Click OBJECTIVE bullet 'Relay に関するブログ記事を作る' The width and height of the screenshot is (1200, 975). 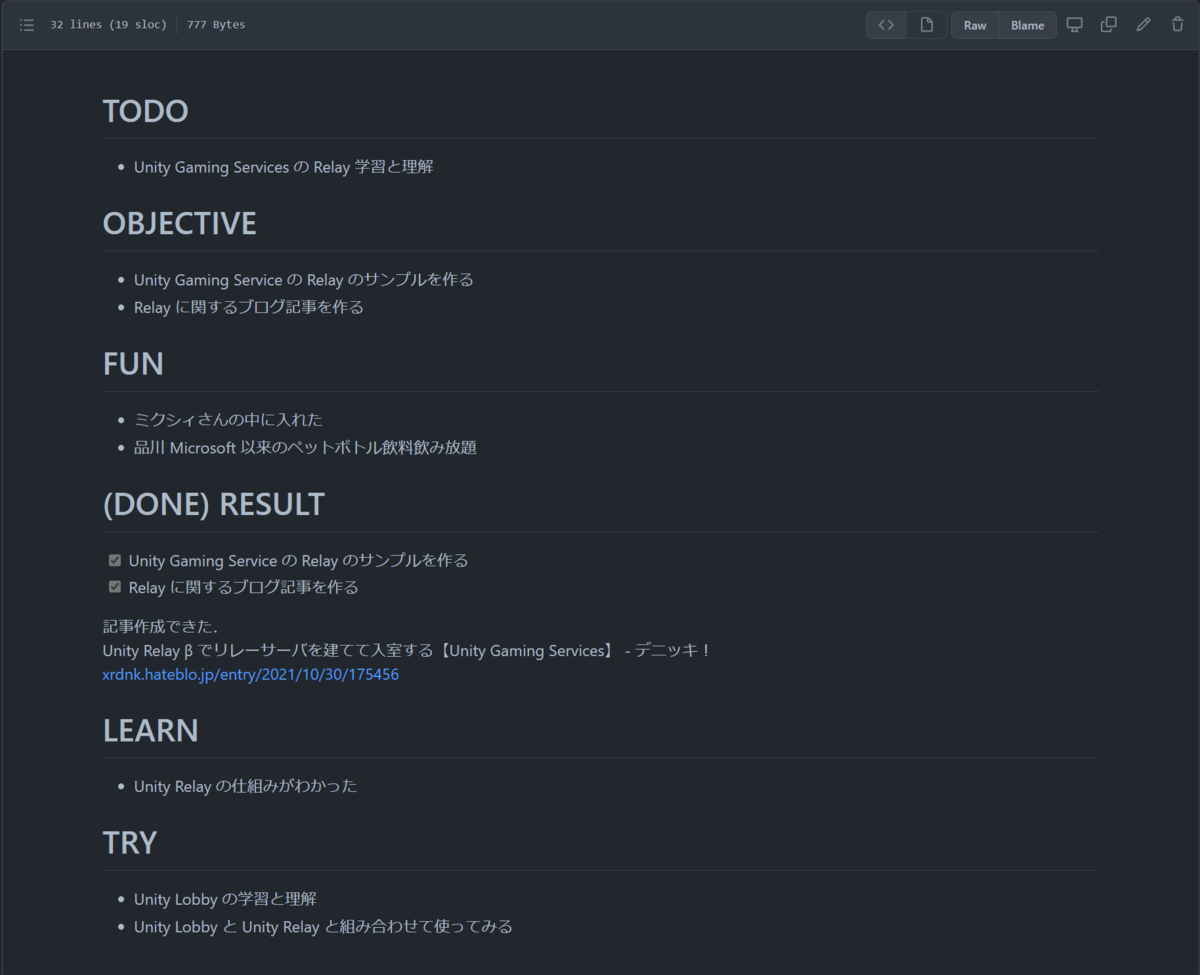(249, 307)
